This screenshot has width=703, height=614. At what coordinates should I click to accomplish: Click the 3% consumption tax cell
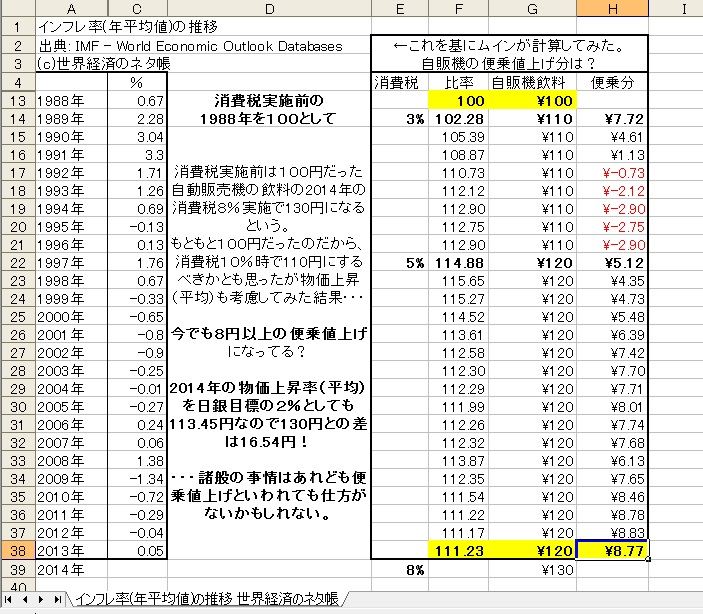click(400, 119)
